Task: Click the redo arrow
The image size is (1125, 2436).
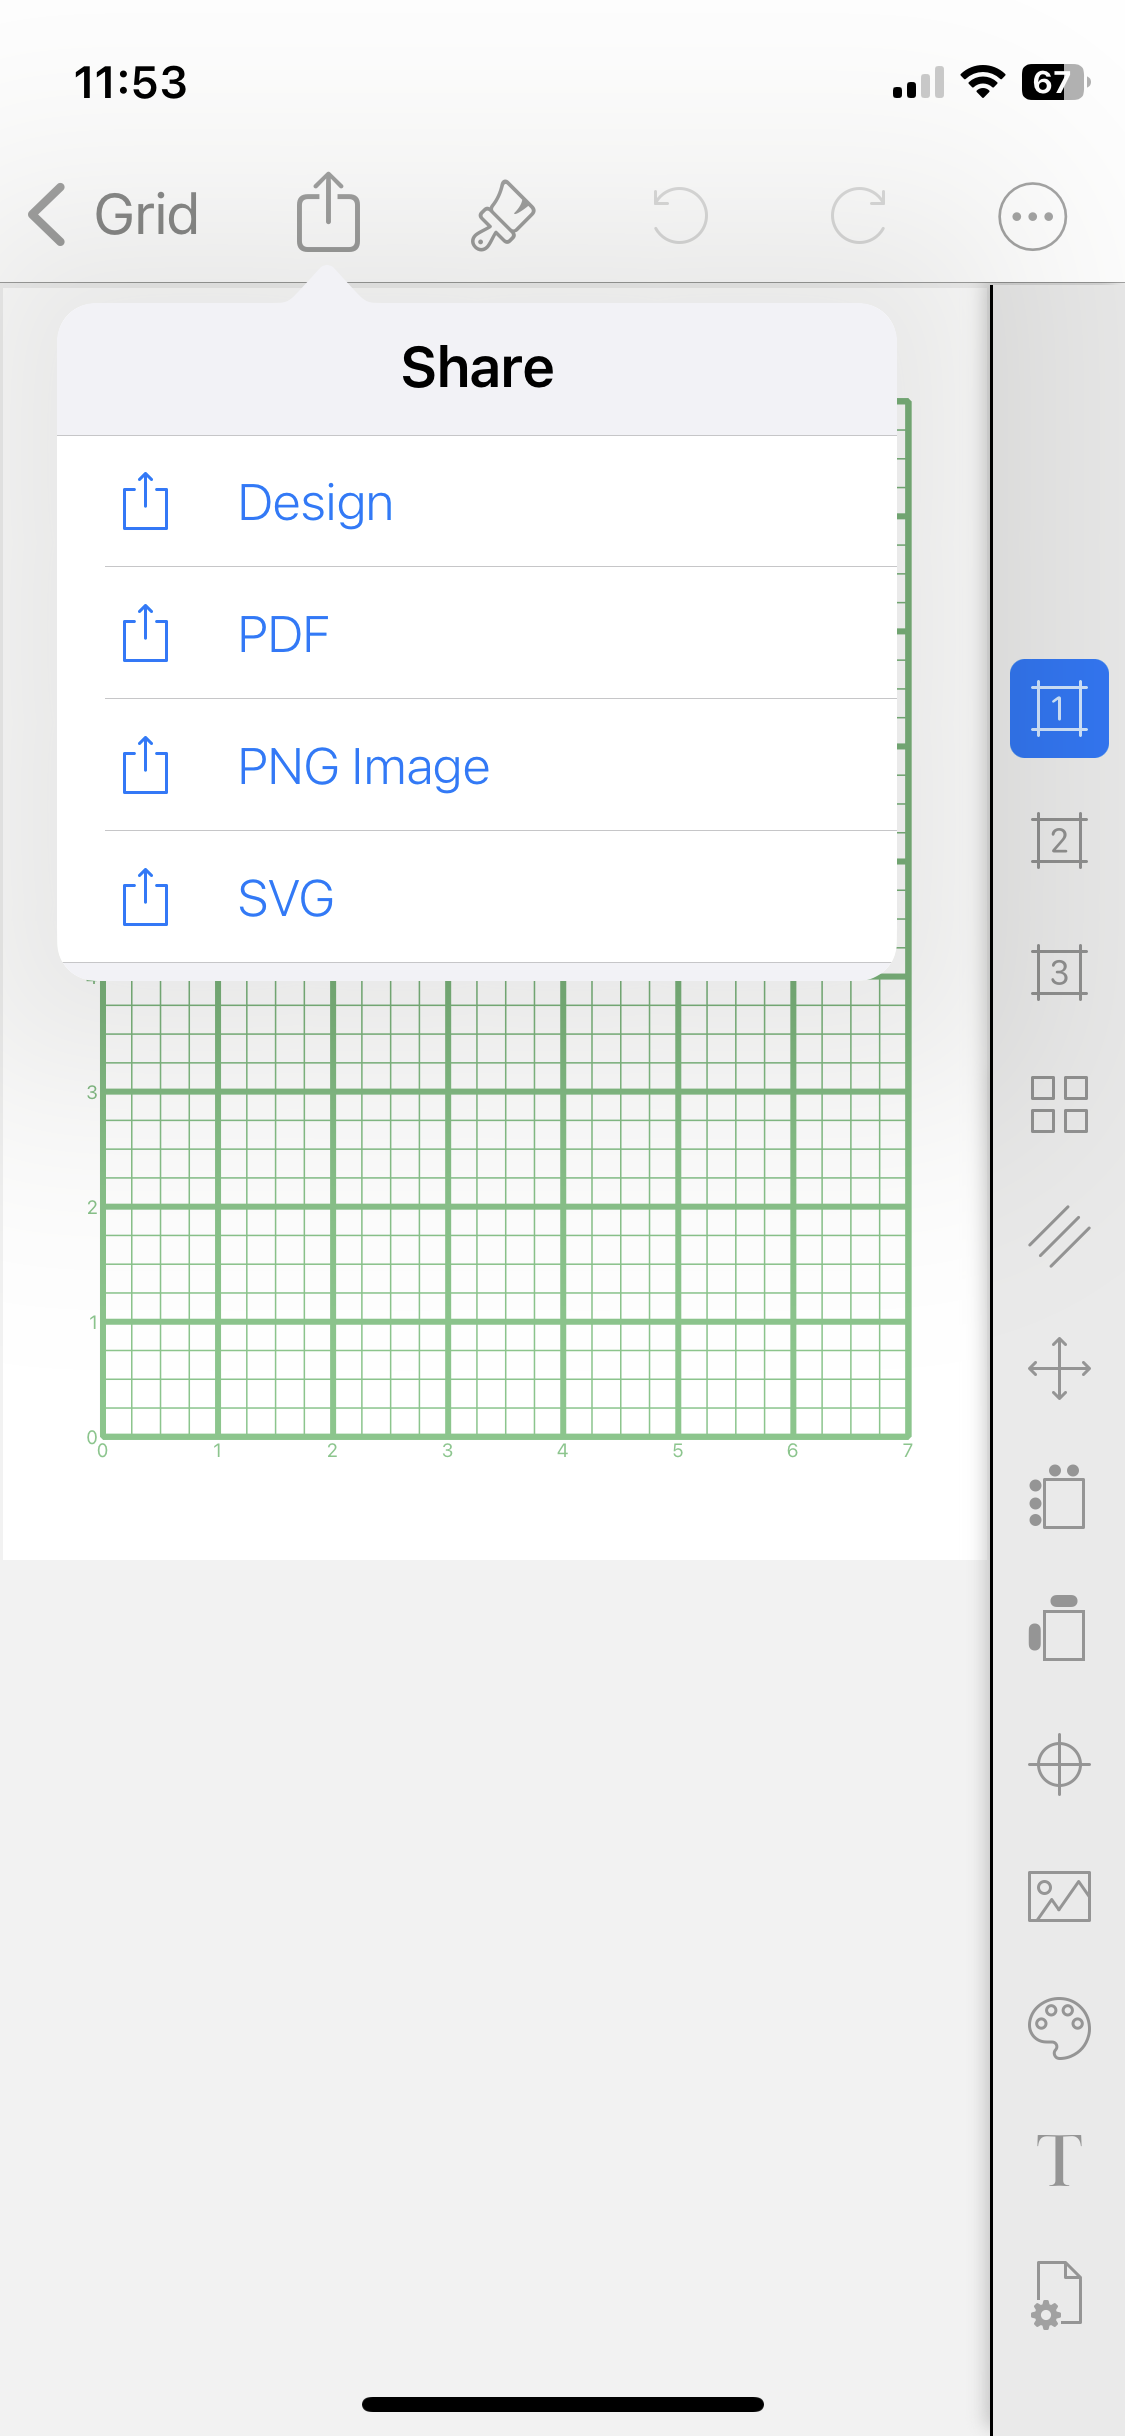Action: (x=858, y=214)
